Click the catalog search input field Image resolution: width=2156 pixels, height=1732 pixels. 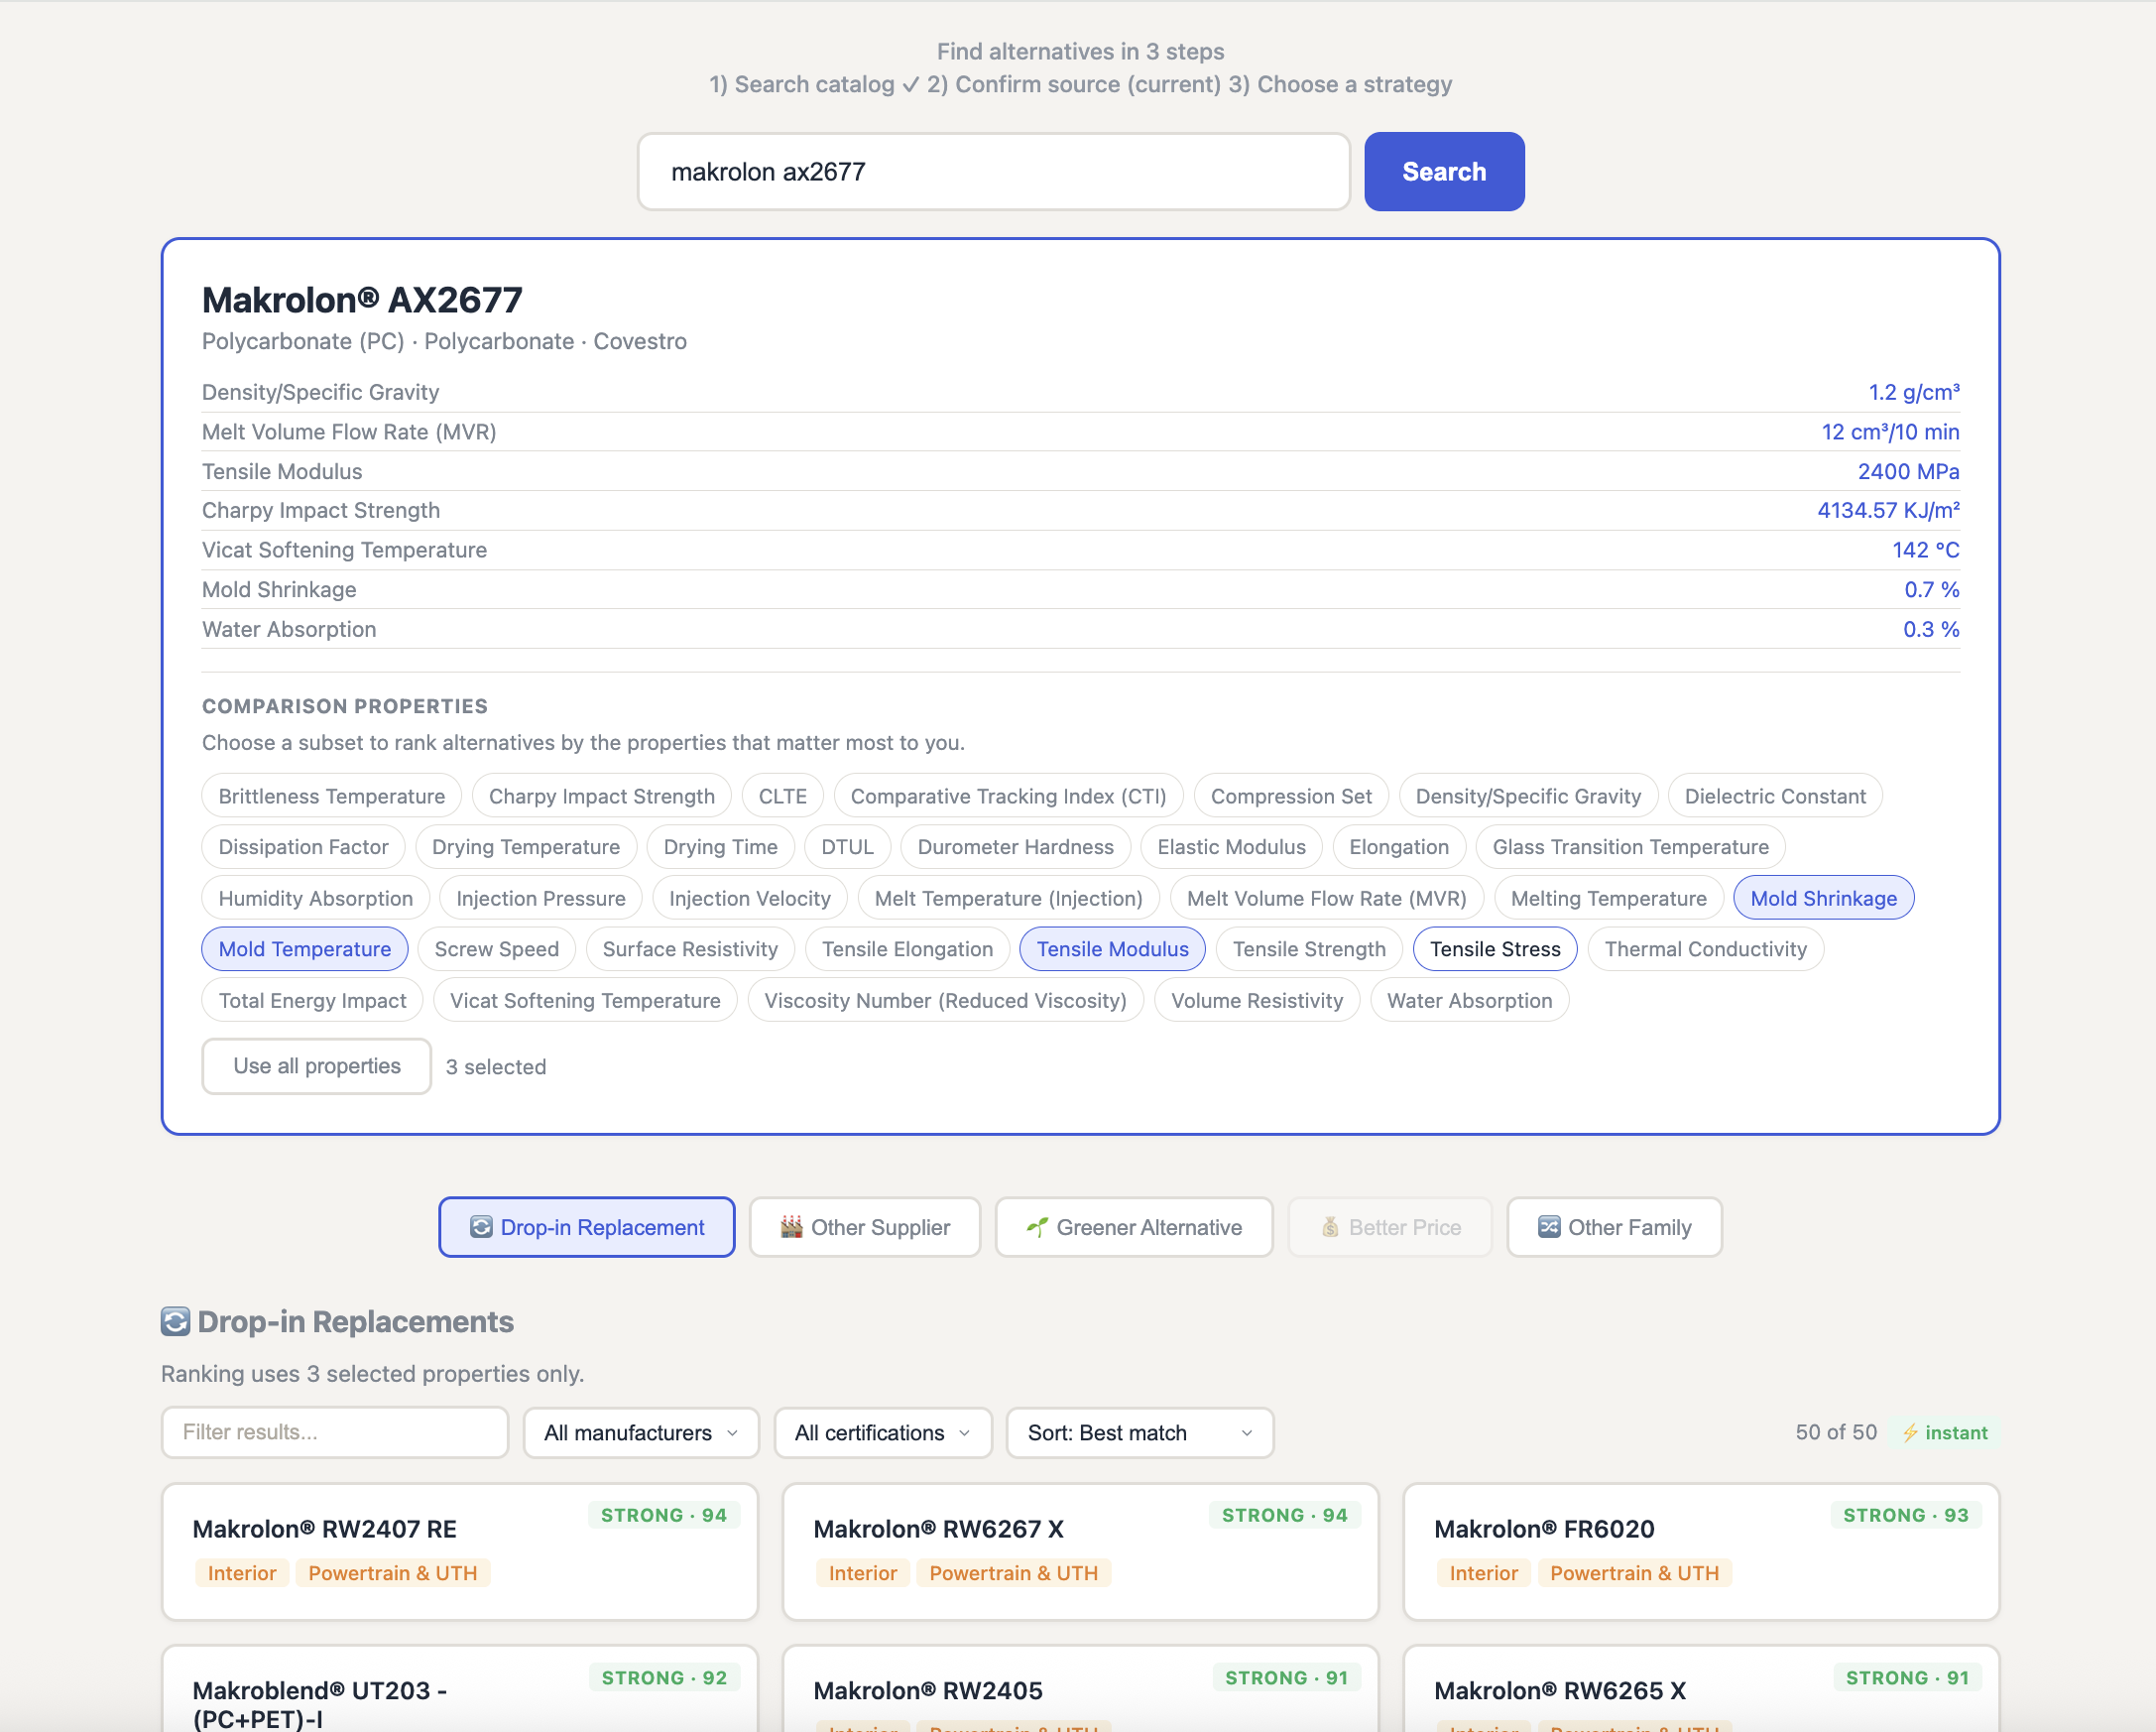tap(994, 171)
